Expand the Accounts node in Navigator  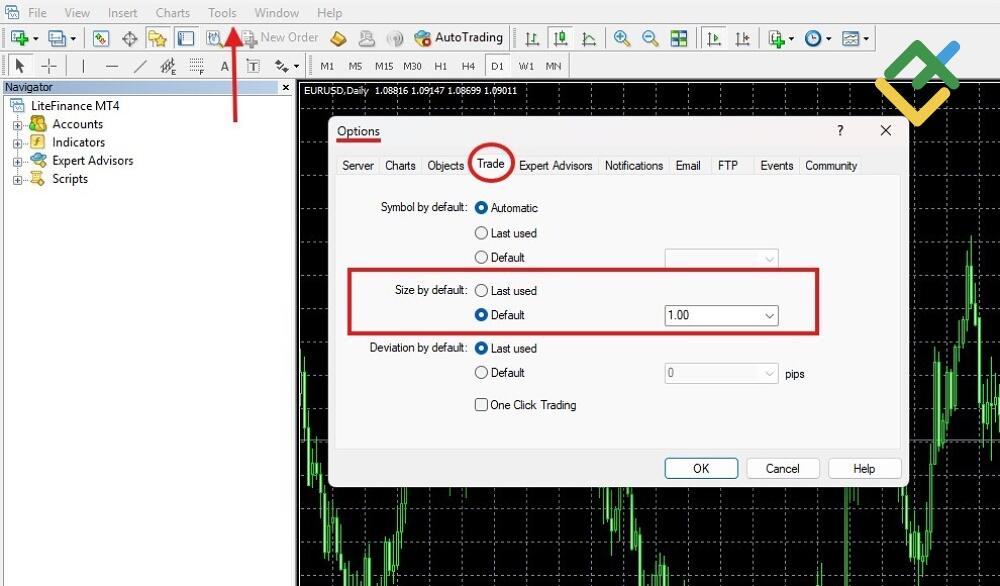click(x=17, y=125)
